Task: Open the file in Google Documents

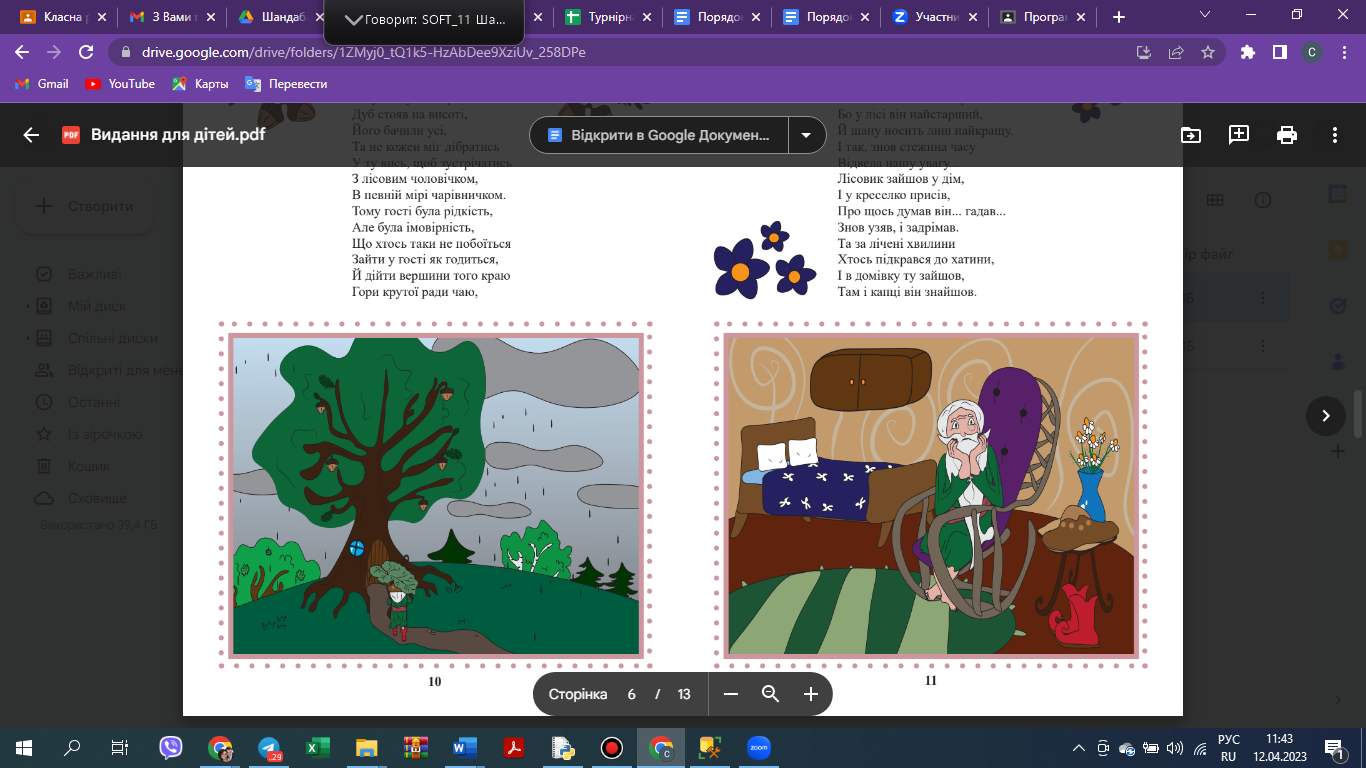Action: 659,135
